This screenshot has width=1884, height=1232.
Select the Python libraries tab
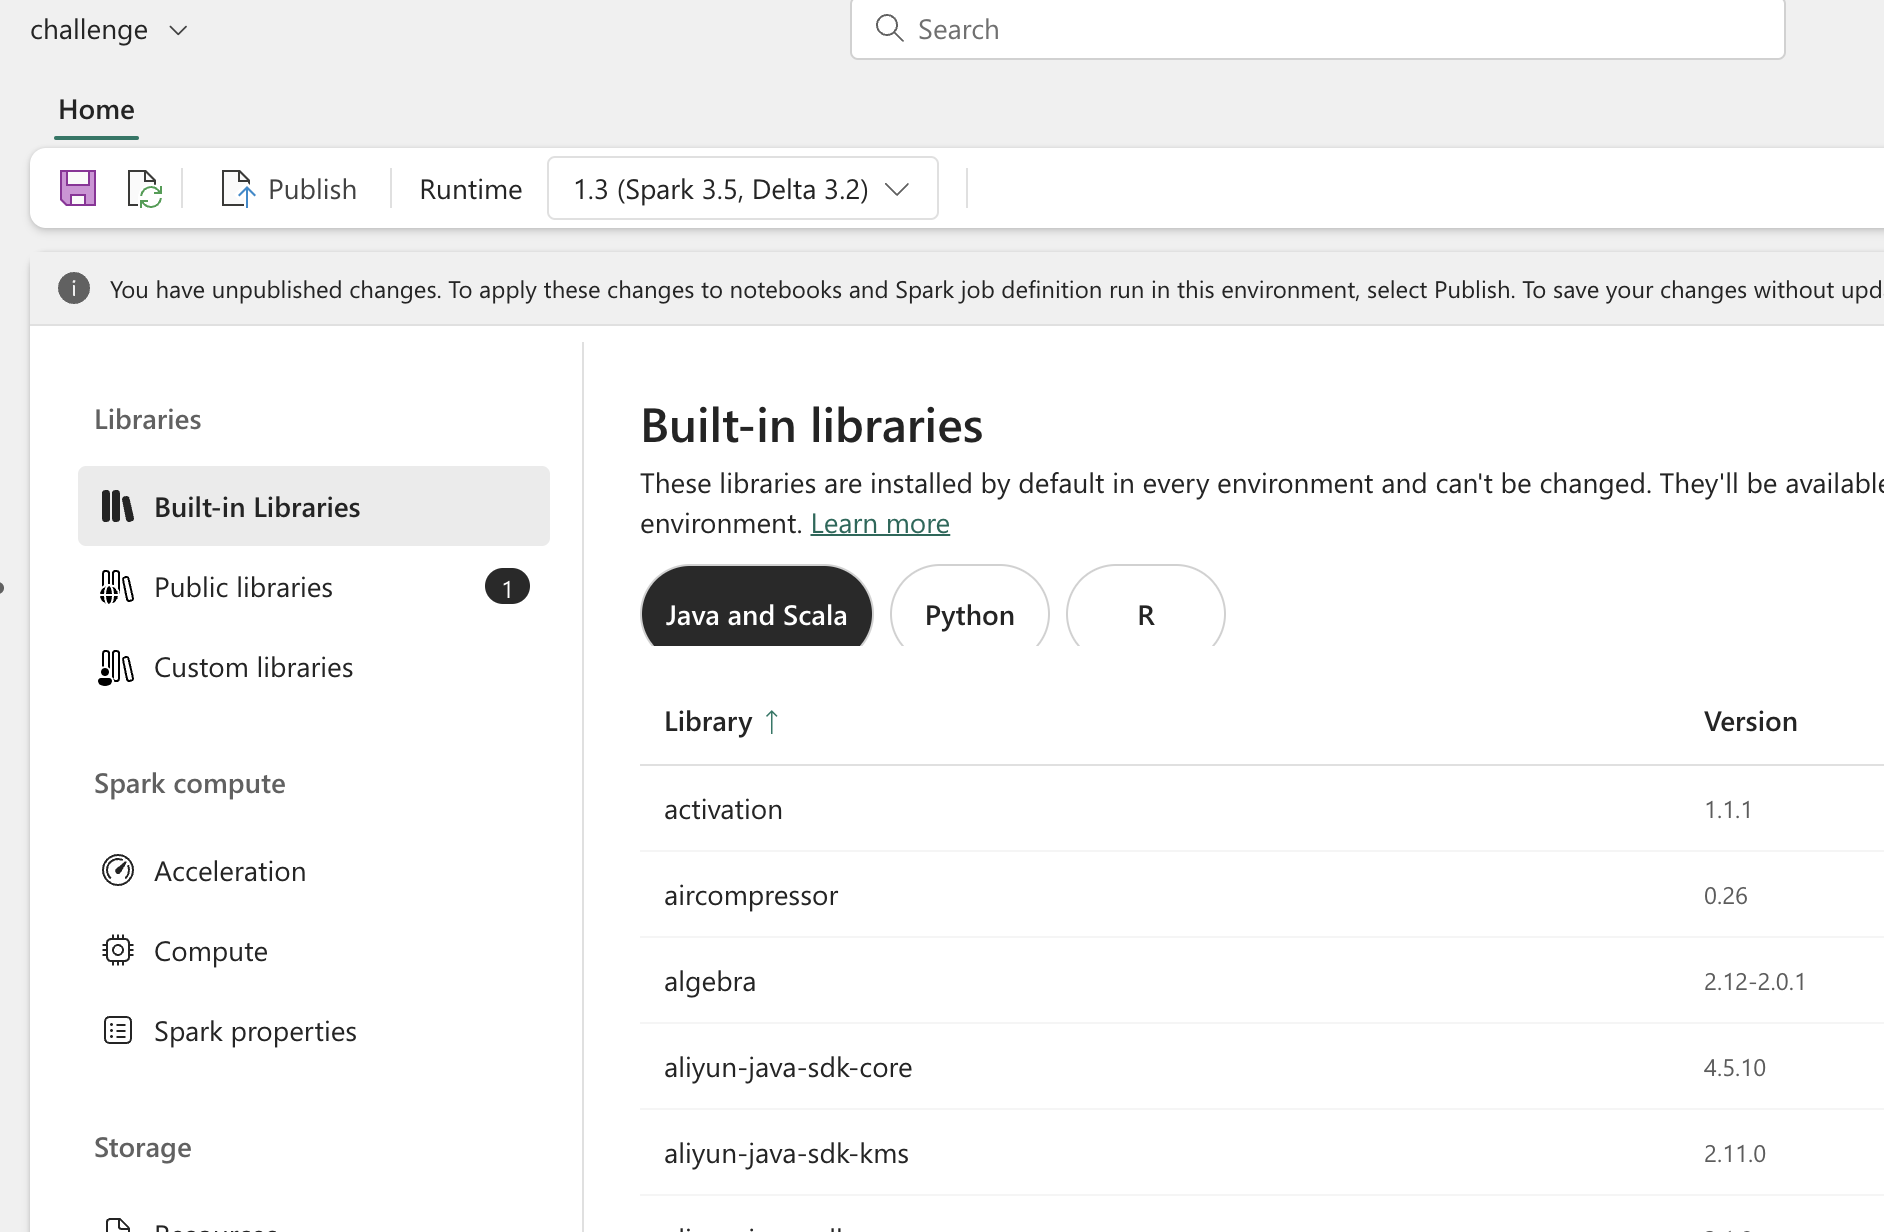pyautogui.click(x=970, y=608)
